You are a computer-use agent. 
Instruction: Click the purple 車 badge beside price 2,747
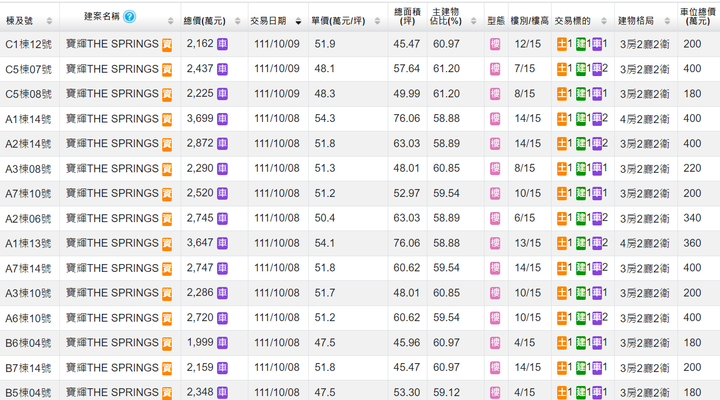222,268
